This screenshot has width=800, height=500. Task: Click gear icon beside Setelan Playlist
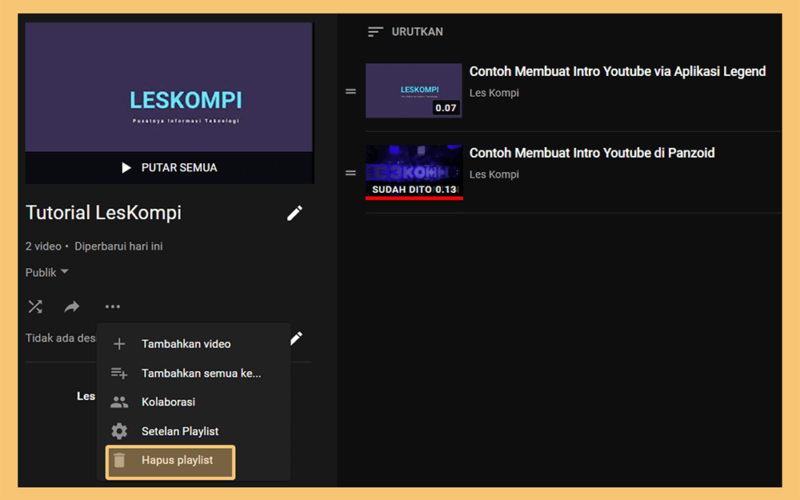pos(119,431)
